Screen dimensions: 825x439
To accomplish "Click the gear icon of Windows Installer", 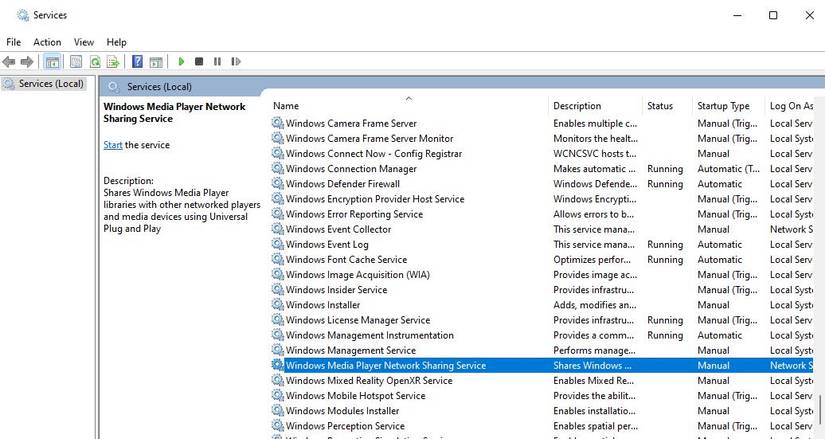I will tap(277, 304).
